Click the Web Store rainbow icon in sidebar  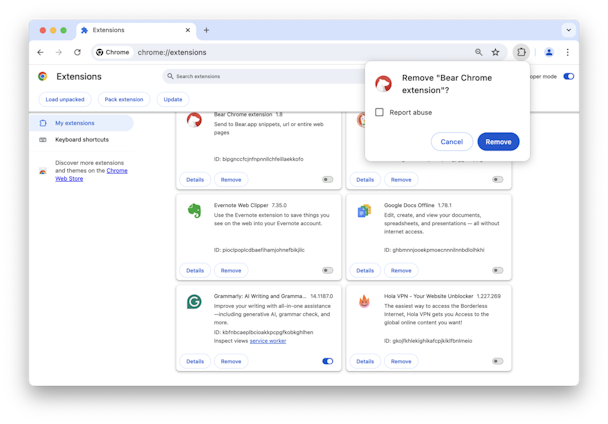point(43,171)
